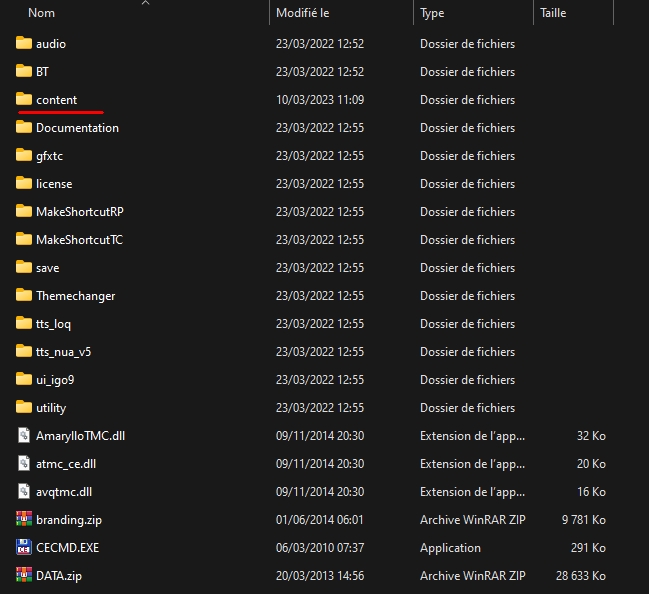The image size is (649, 594).
Task: Select the Documentation folder name
Action: point(77,128)
